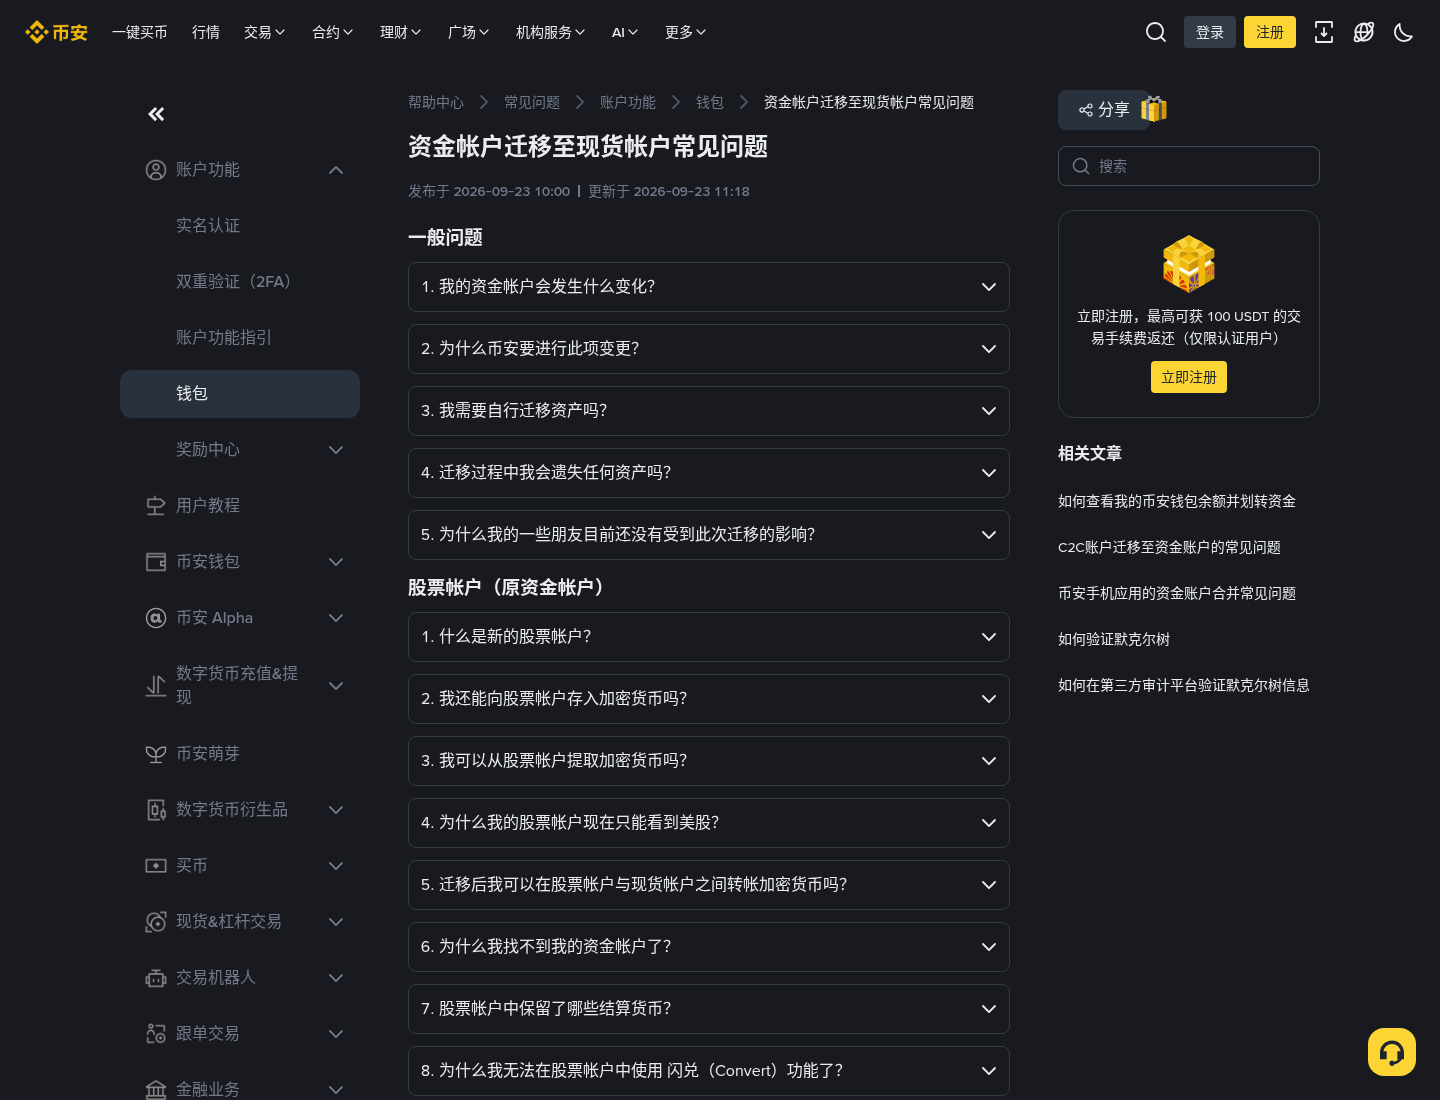Image resolution: width=1440 pixels, height=1100 pixels.
Task: Click the 现货&杠杆交易 icon
Action: 156,922
